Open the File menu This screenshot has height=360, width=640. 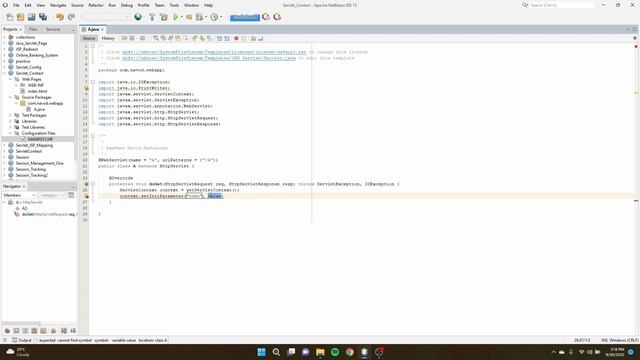pyautogui.click(x=16, y=5)
